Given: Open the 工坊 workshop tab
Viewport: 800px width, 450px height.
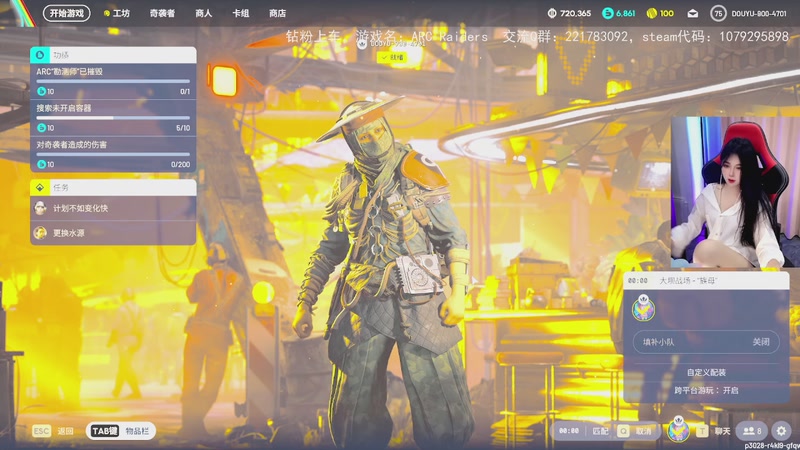Looking at the screenshot, I should click(117, 13).
